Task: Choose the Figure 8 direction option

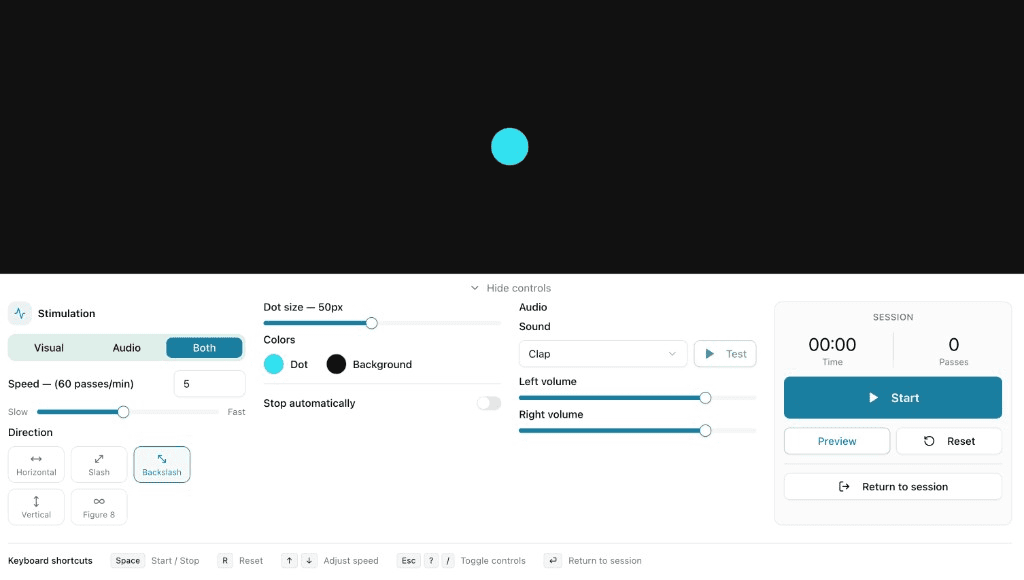Action: point(99,507)
